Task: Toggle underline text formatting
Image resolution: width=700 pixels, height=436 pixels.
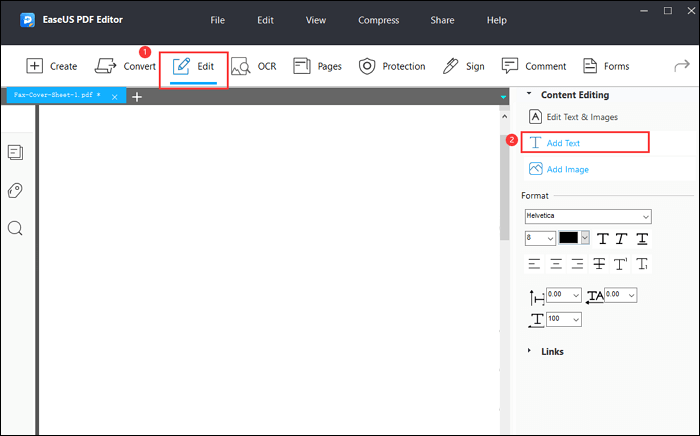Action: tap(642, 238)
